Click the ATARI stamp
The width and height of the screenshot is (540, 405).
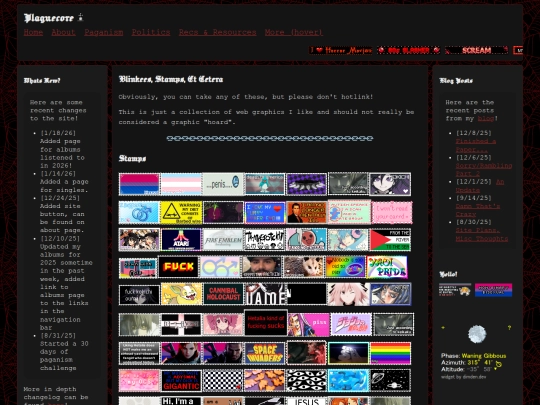181,240
